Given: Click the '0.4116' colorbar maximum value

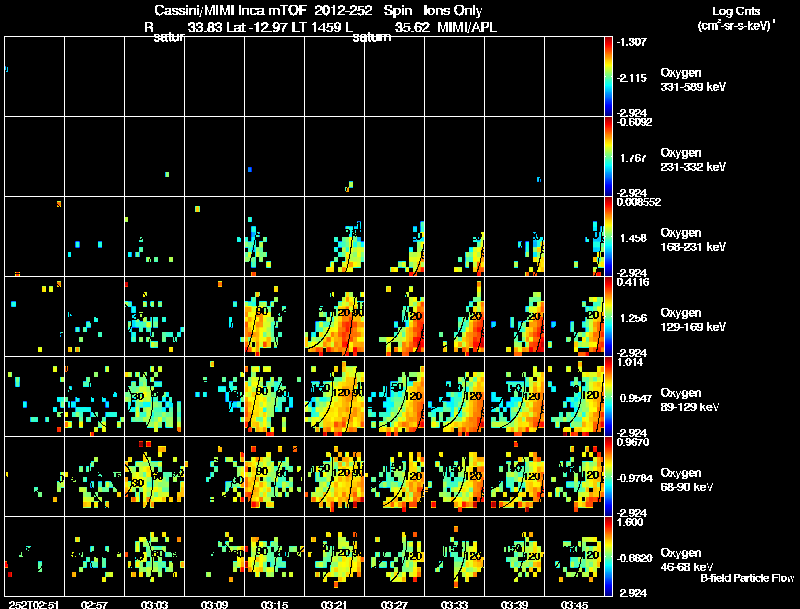Looking at the screenshot, I should click(x=633, y=282).
